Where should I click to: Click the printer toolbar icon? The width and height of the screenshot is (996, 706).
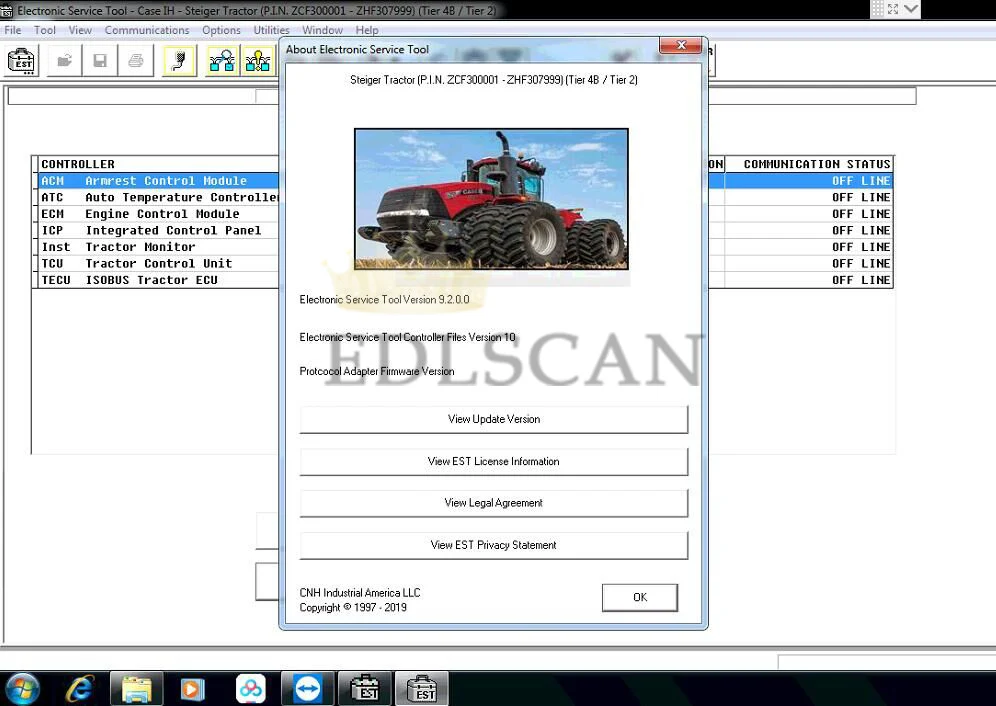[x=135, y=61]
